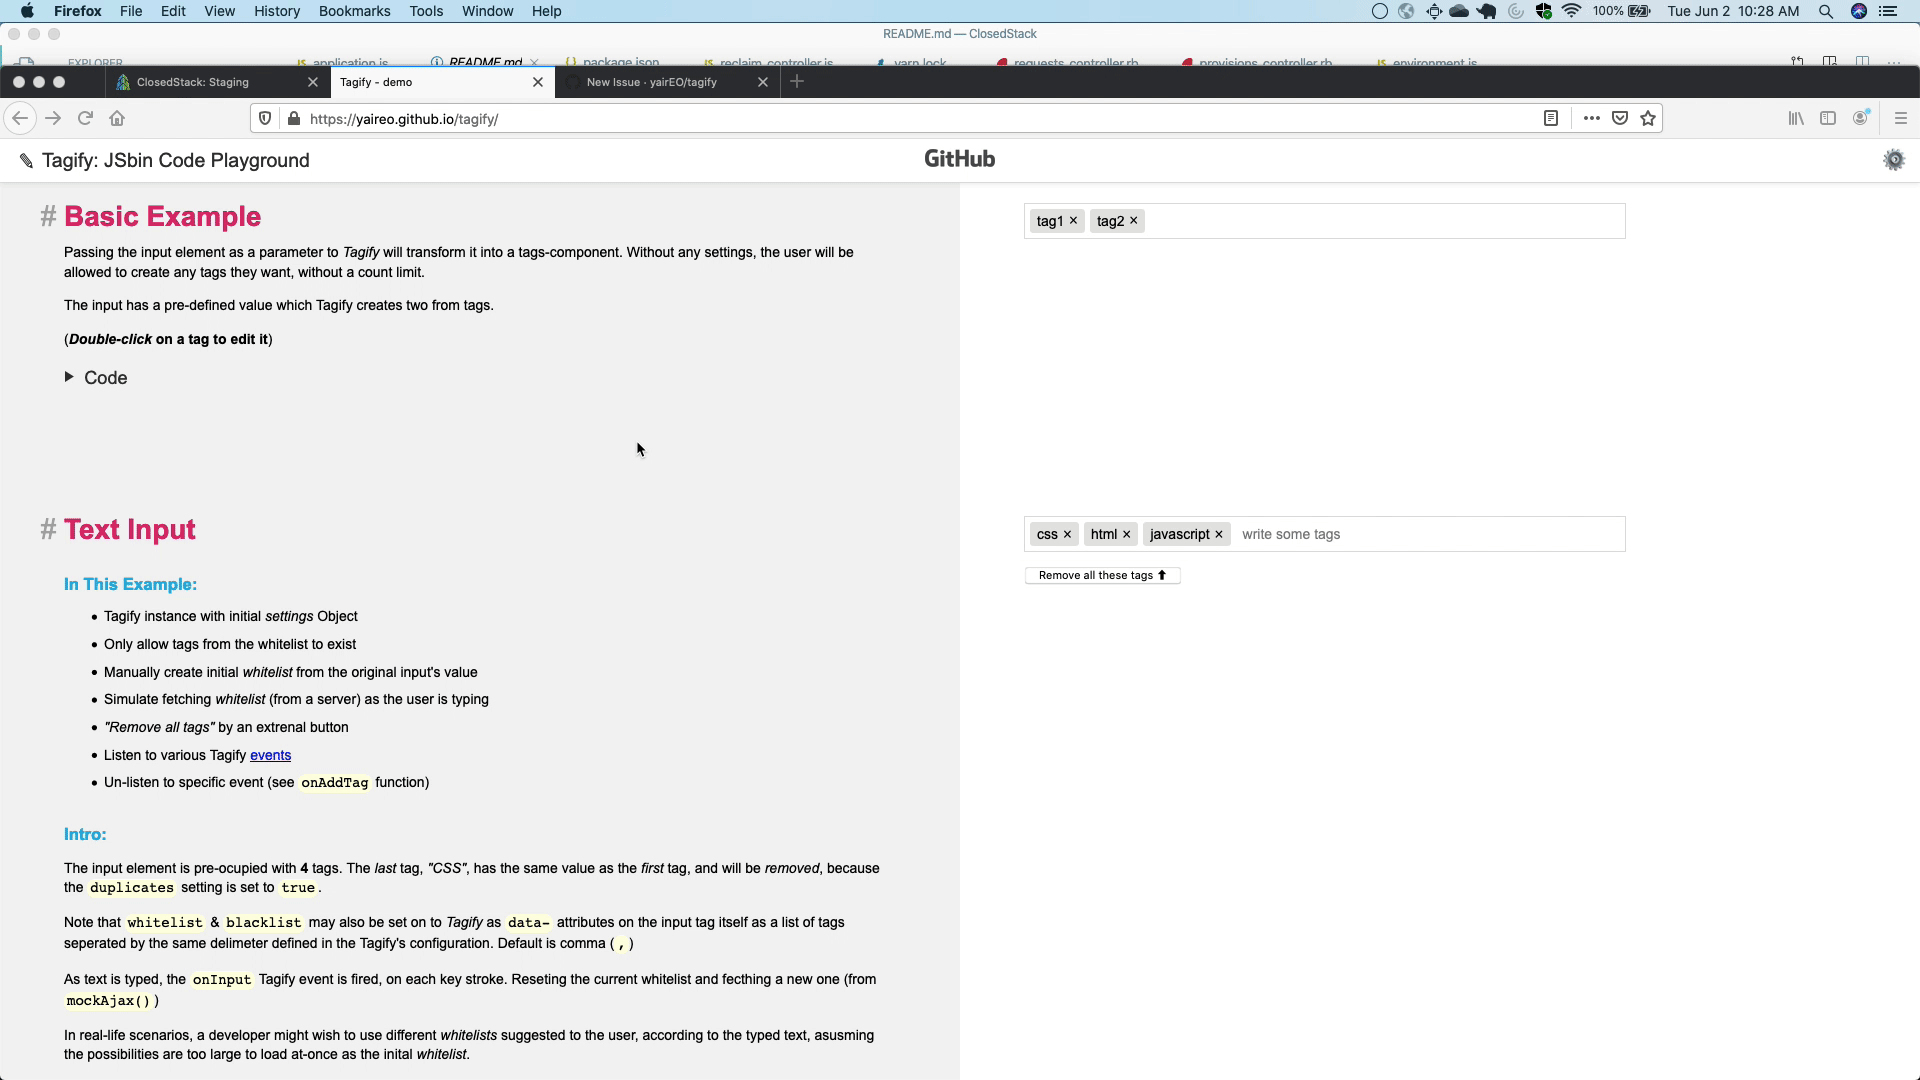Expand the Code disclosure triangle
Viewport: 1920px width, 1080px height.
(69, 377)
